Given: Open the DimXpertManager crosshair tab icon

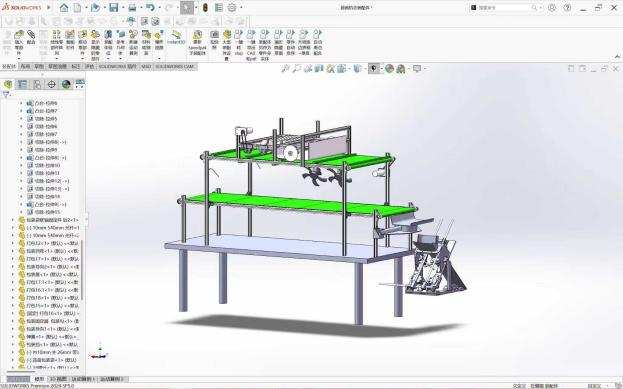Looking at the screenshot, I should [x=52, y=84].
